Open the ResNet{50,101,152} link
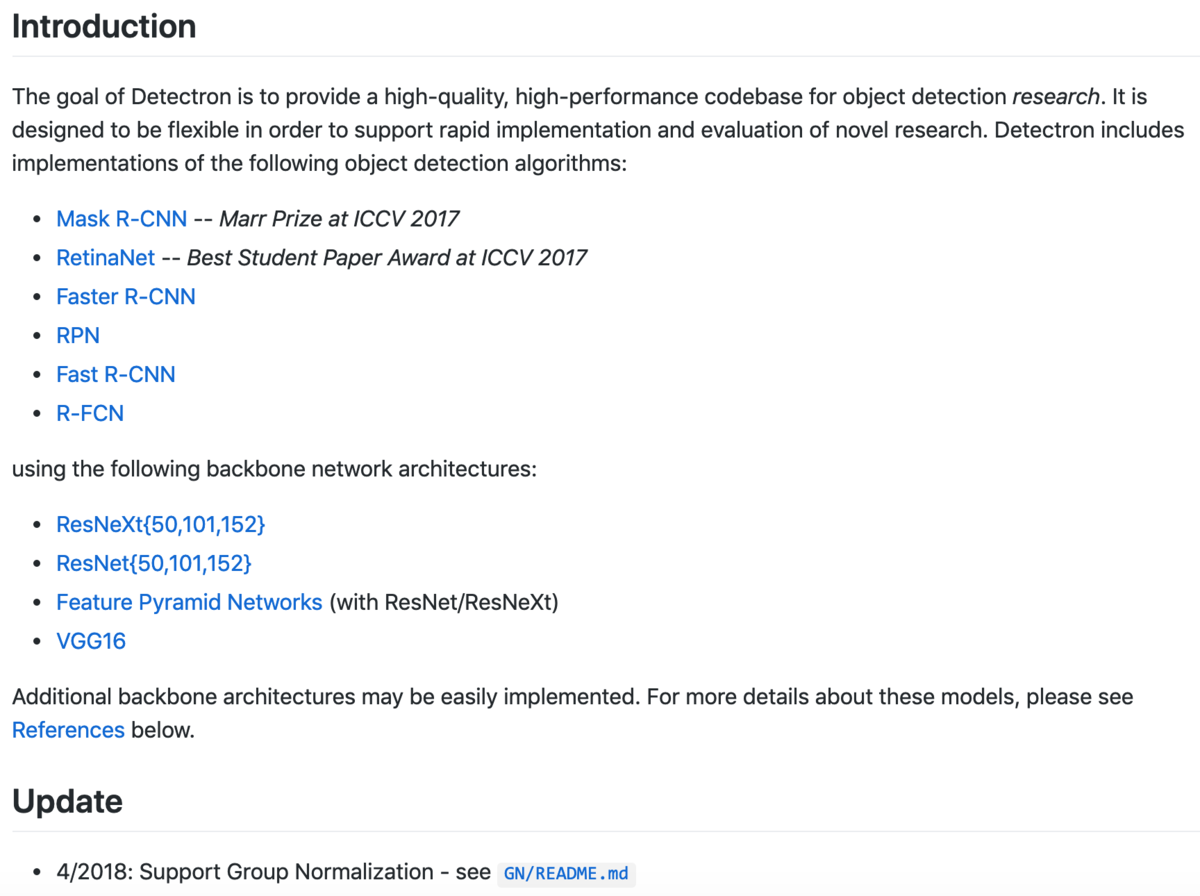 click(x=154, y=563)
